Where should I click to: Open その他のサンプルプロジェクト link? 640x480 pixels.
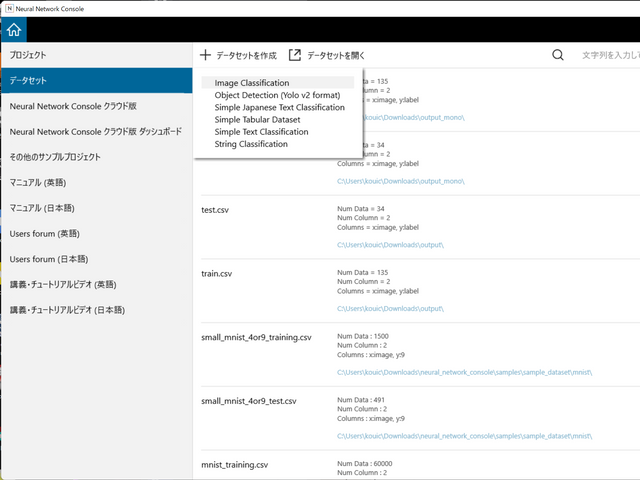(97, 157)
